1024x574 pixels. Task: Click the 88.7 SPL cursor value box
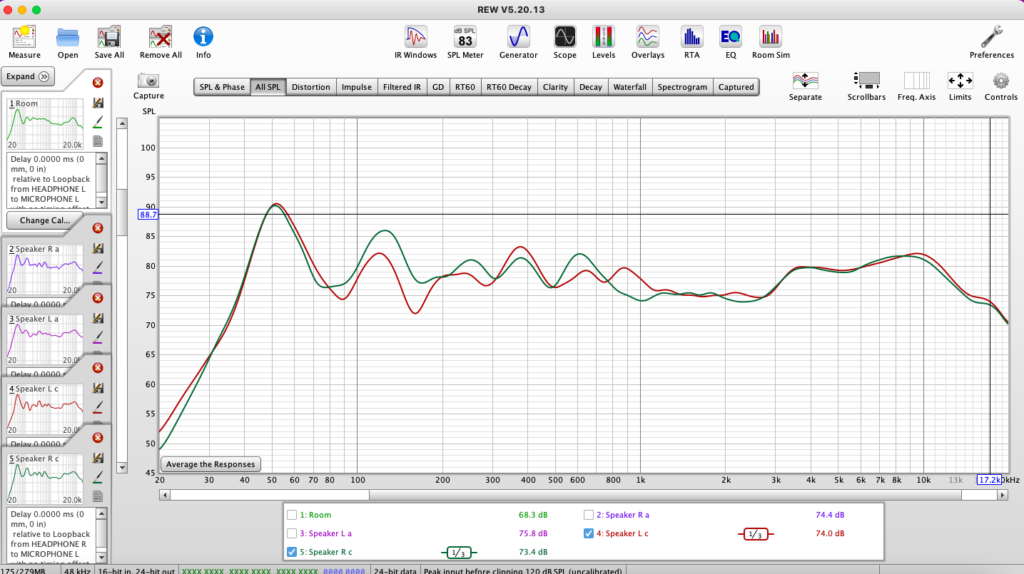[x=148, y=215]
